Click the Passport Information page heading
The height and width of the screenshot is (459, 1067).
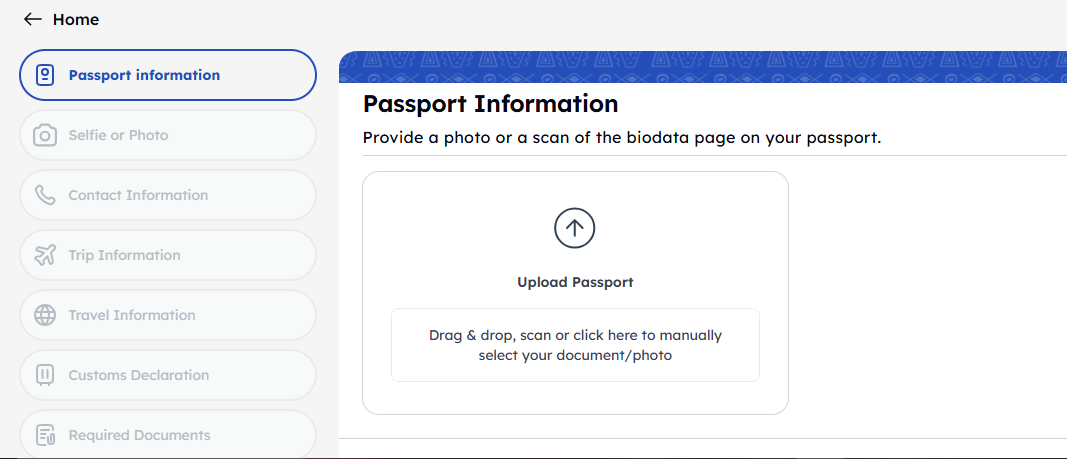490,103
